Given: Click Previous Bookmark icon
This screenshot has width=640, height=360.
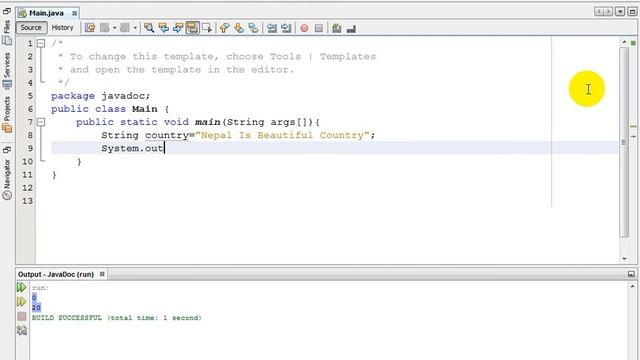Looking at the screenshot, I should click(x=224, y=28).
